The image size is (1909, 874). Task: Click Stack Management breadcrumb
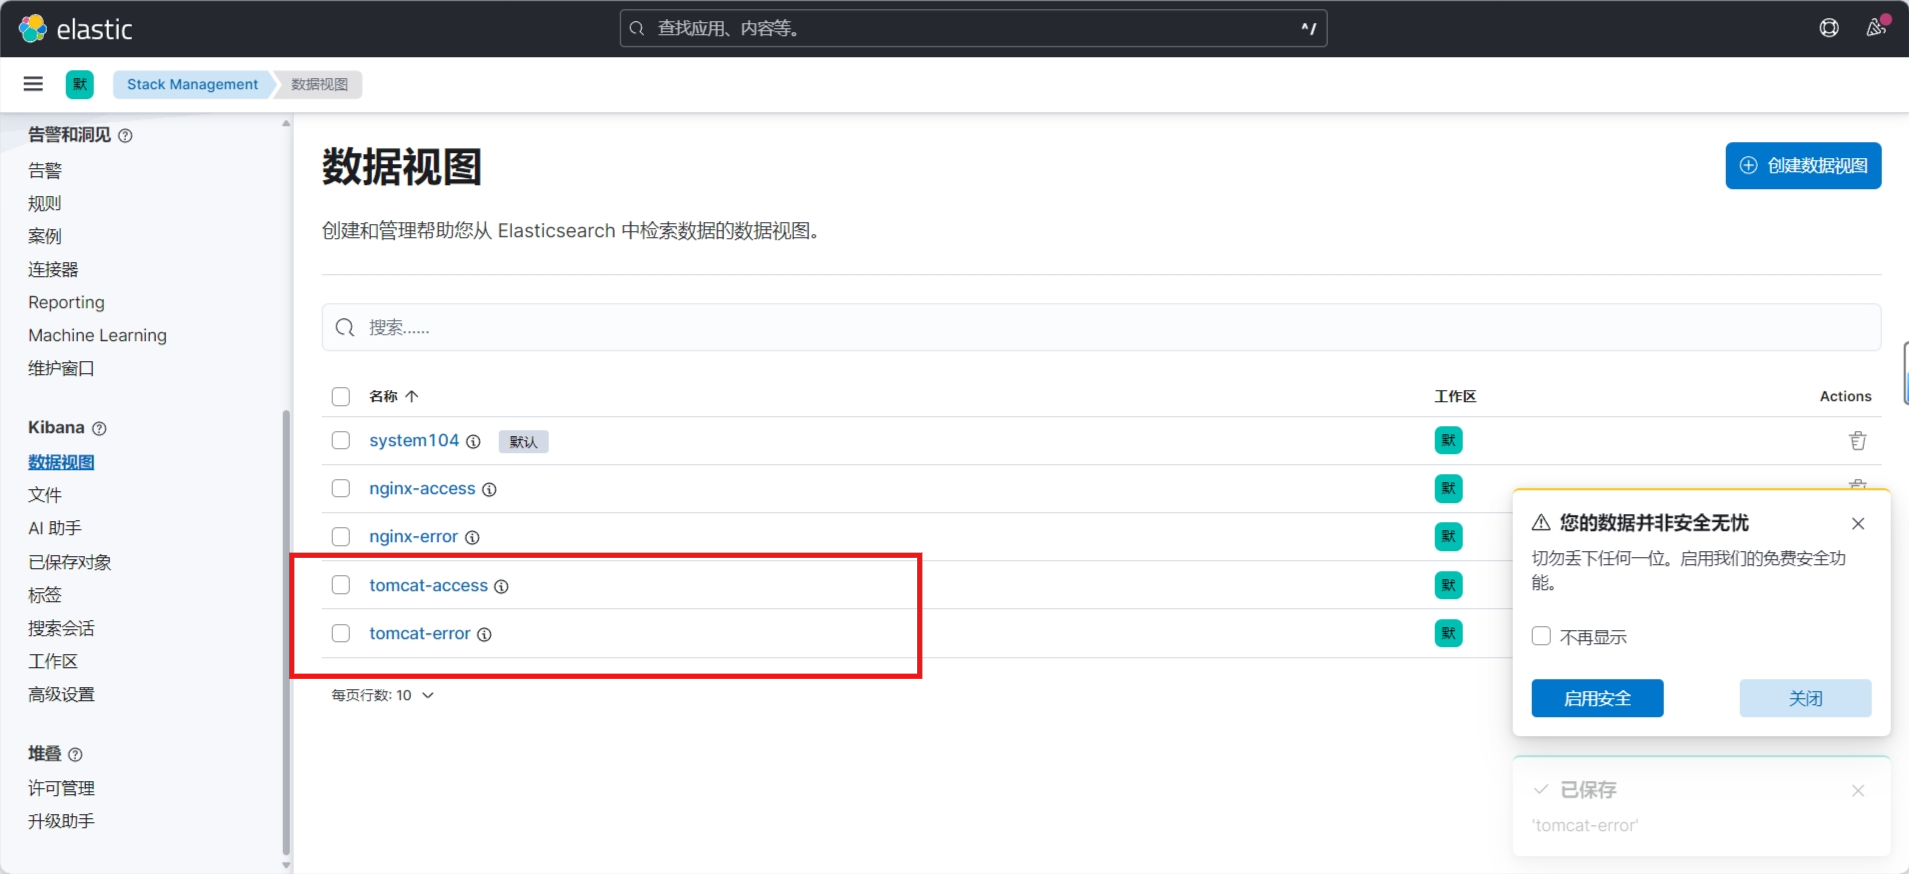click(192, 85)
